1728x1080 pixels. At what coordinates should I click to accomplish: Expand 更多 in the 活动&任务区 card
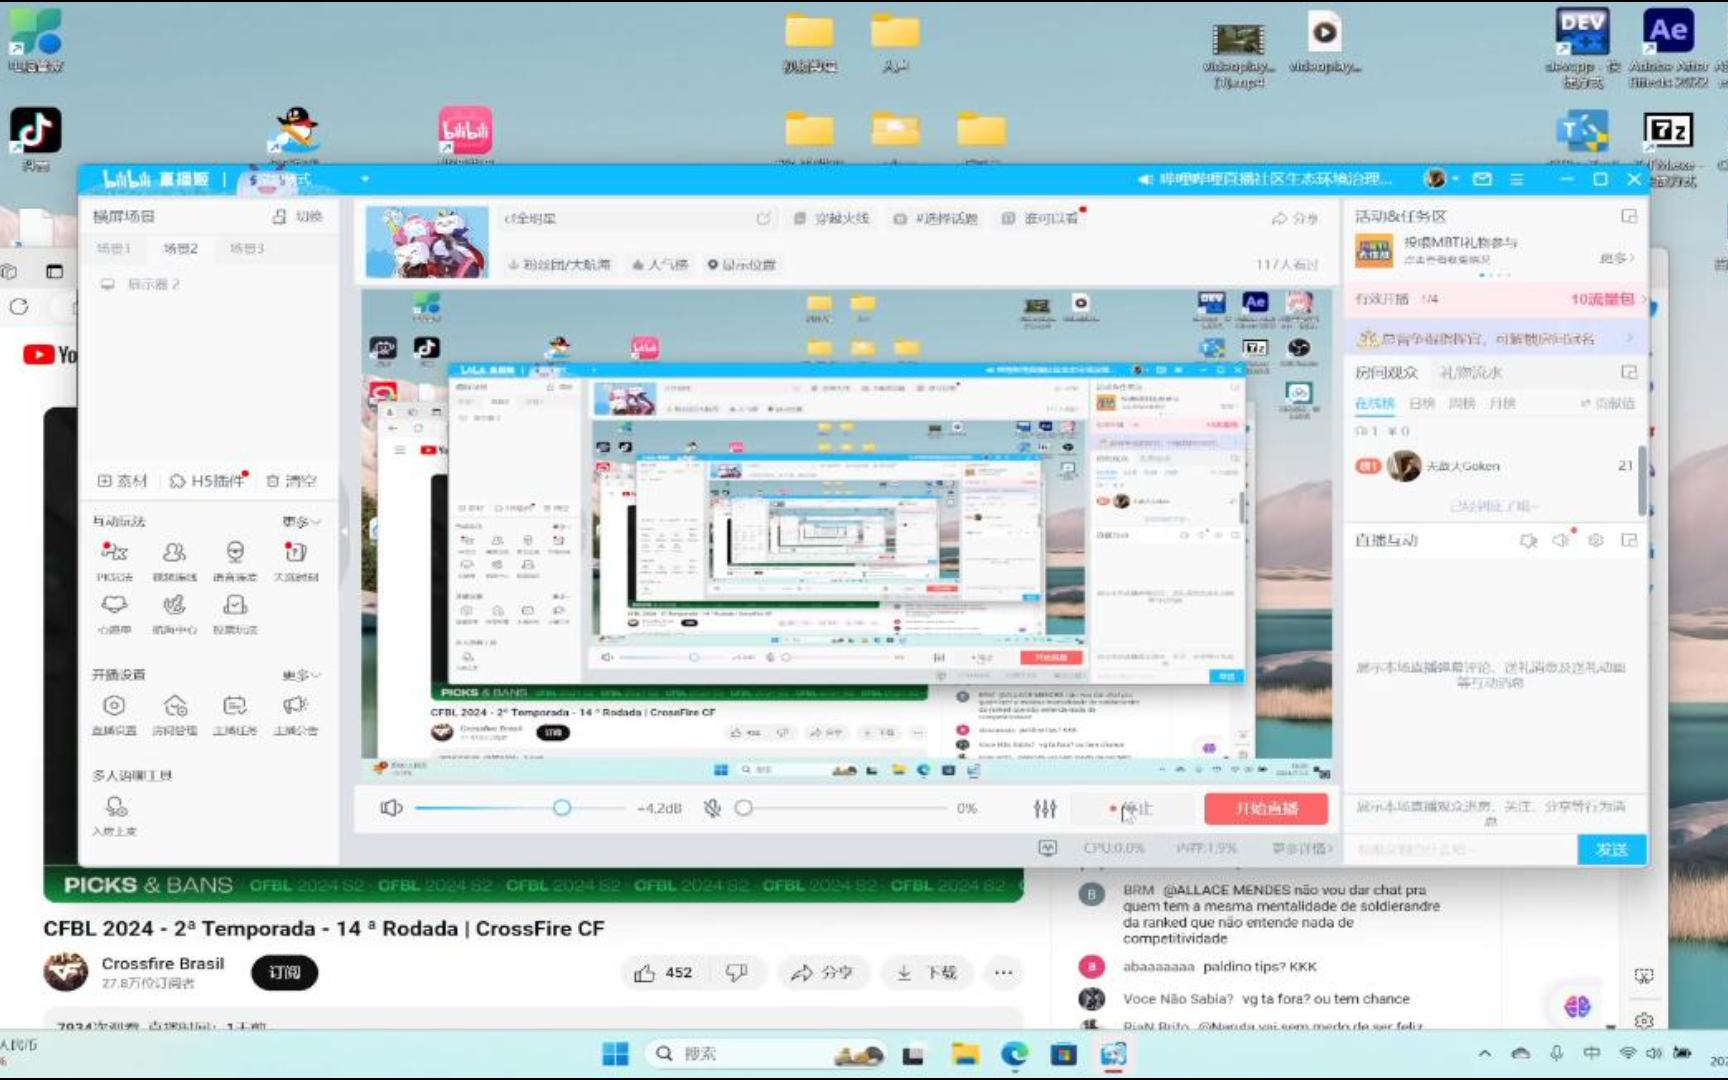coord(1617,258)
